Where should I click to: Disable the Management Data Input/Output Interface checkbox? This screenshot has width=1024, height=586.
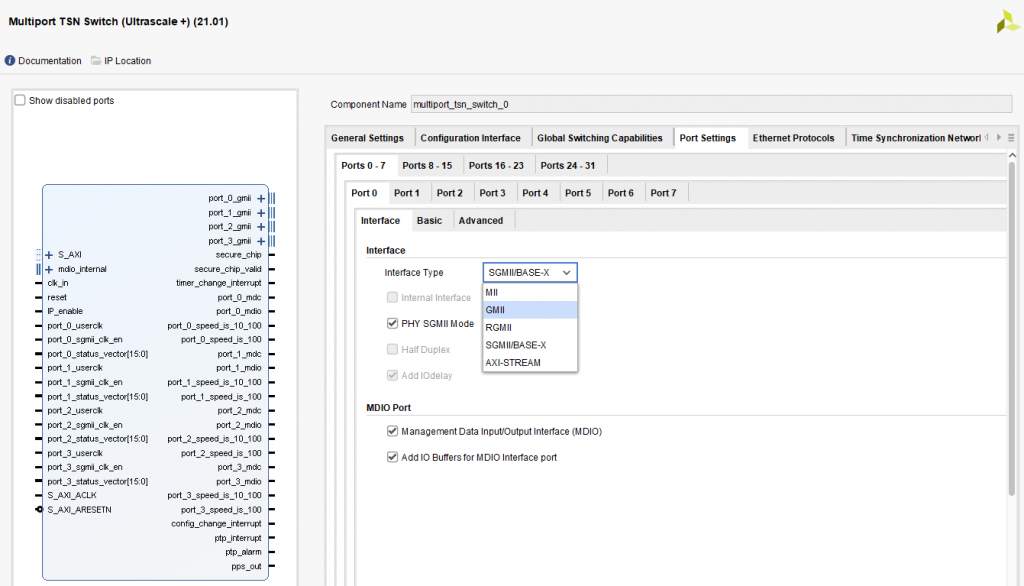tap(392, 432)
